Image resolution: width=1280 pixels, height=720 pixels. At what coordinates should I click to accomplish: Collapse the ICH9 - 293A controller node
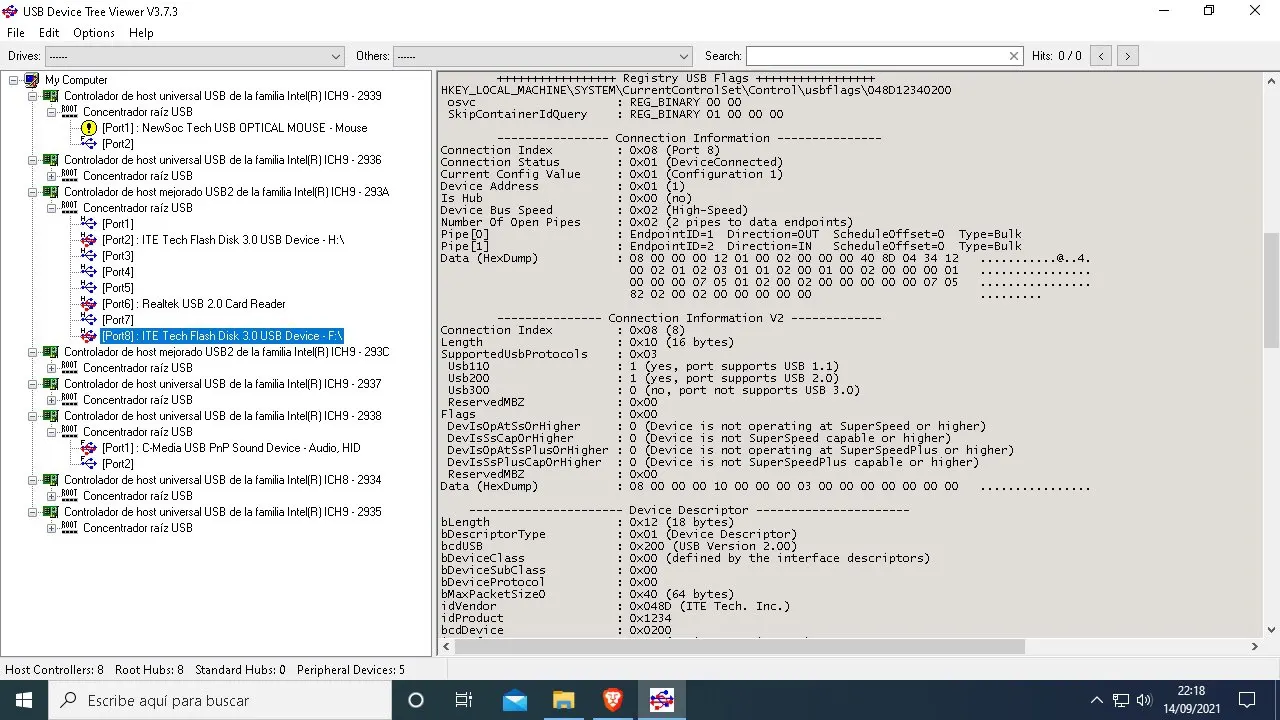pyautogui.click(x=33, y=192)
